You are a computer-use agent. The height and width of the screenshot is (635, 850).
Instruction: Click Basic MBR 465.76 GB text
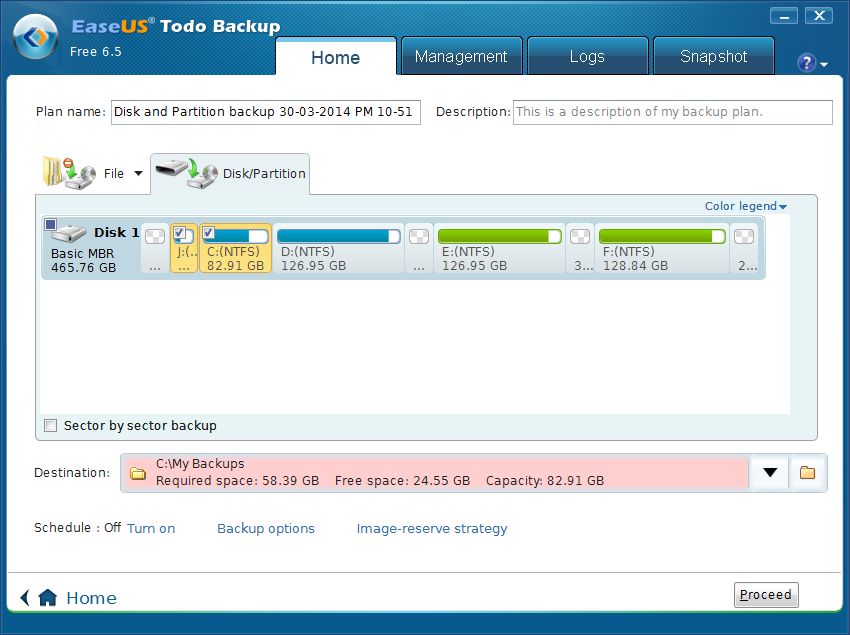click(x=83, y=260)
